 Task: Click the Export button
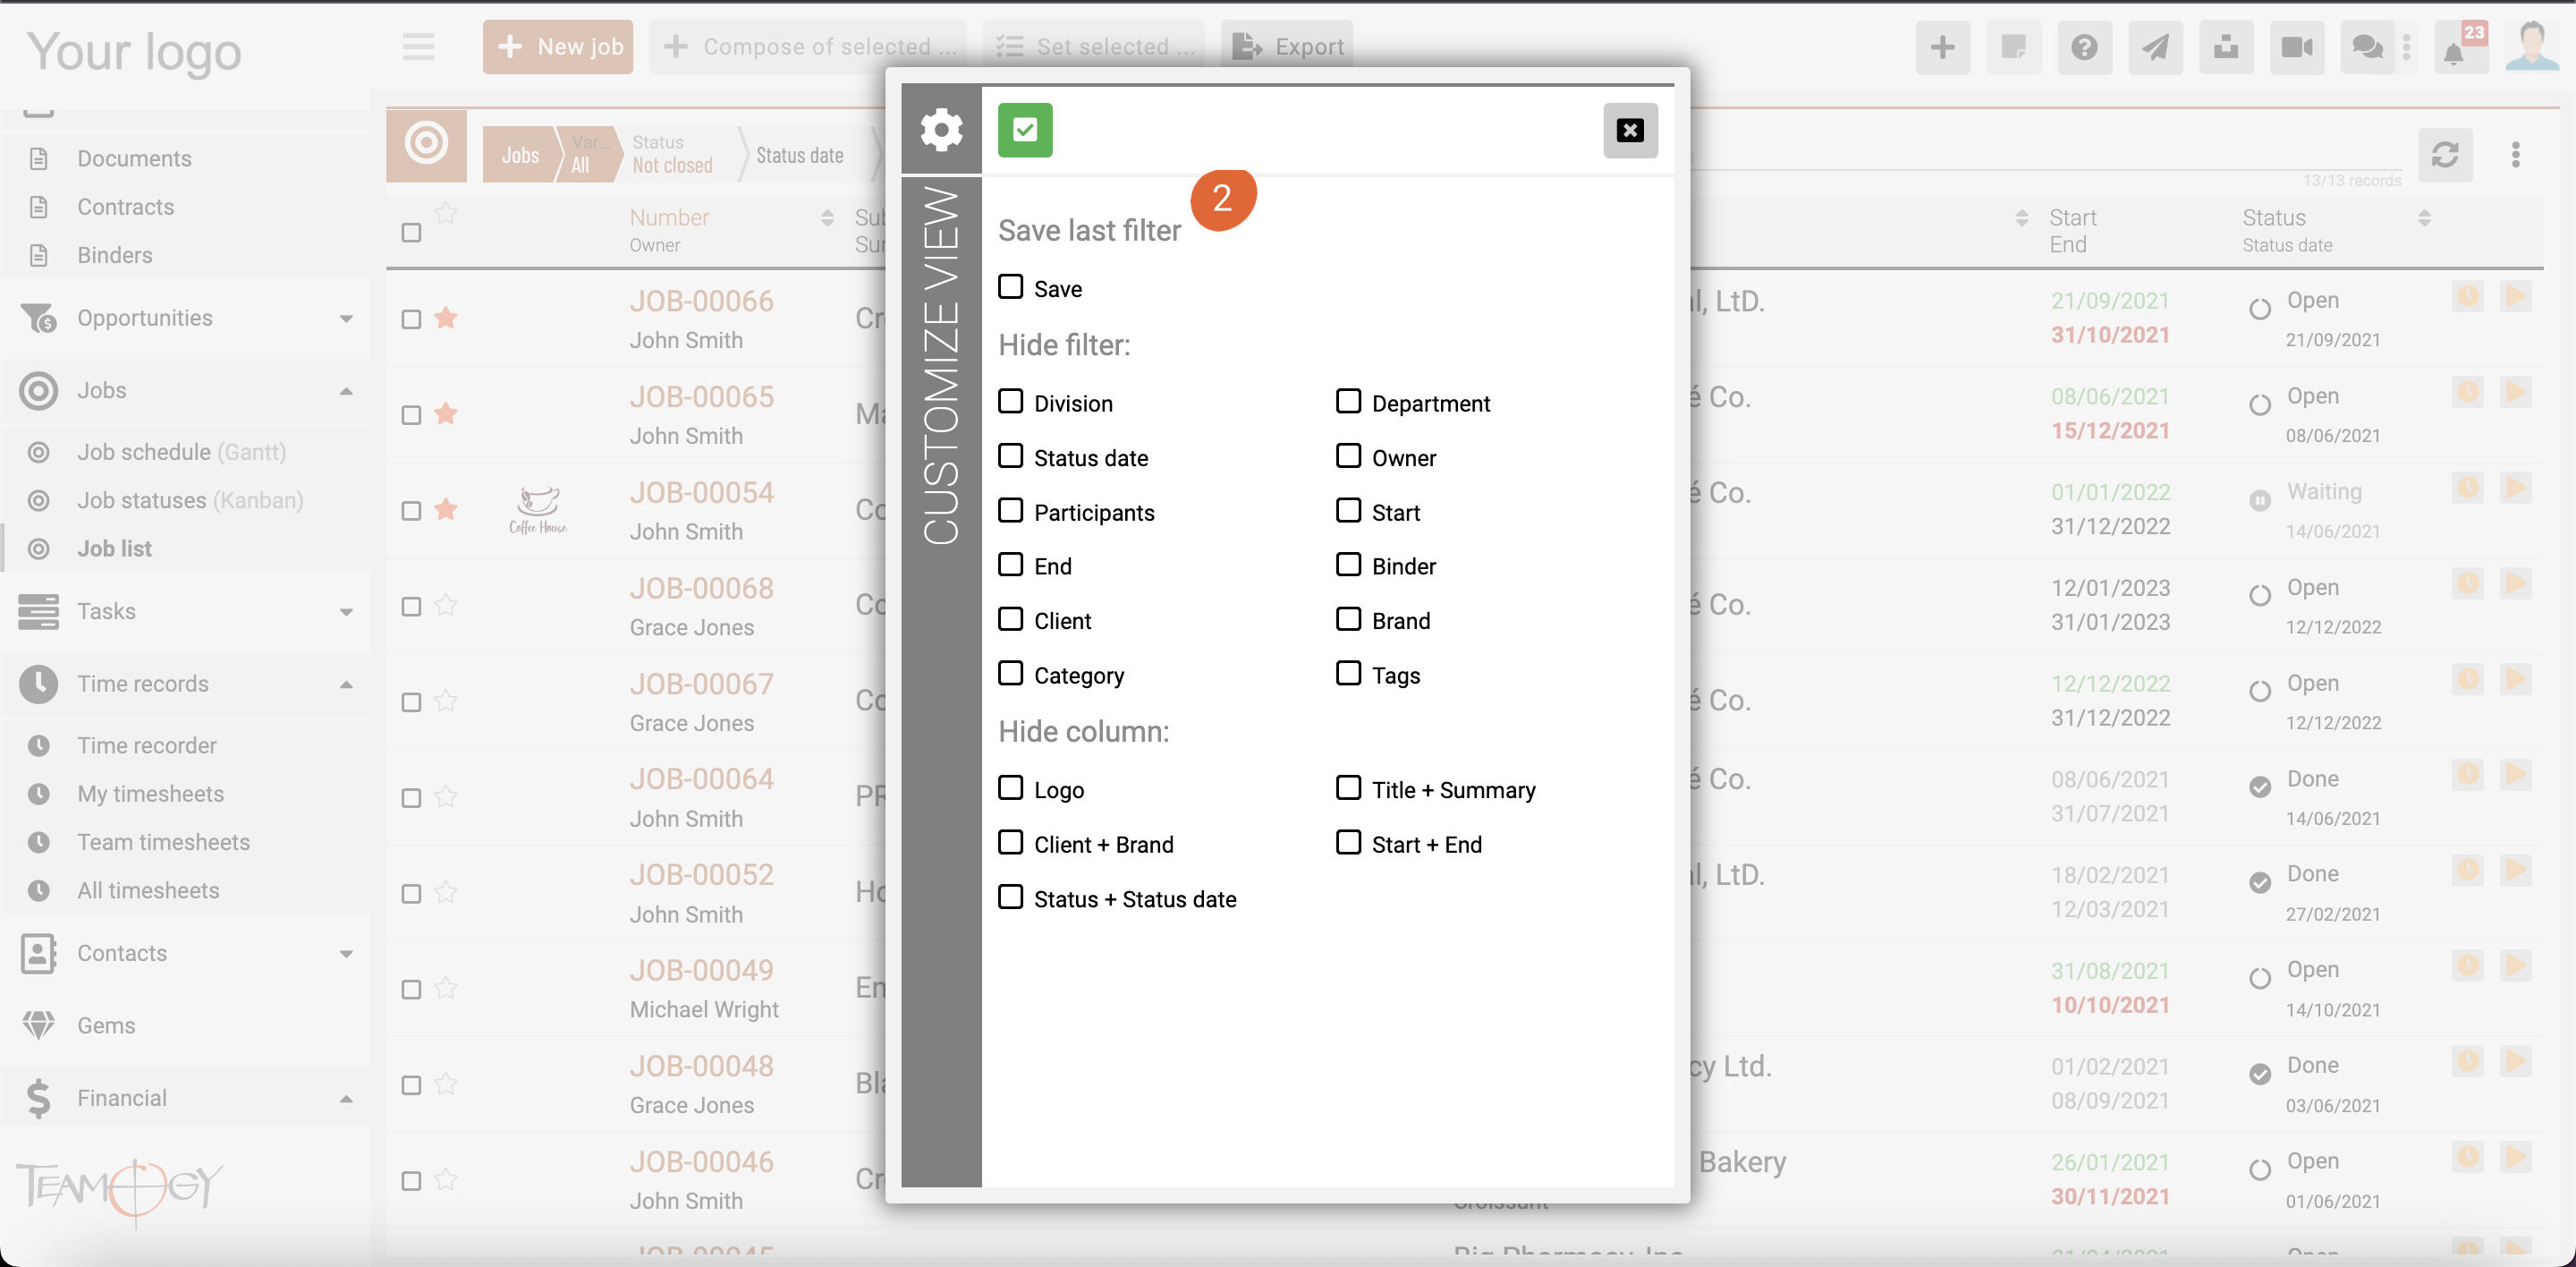pos(1287,47)
